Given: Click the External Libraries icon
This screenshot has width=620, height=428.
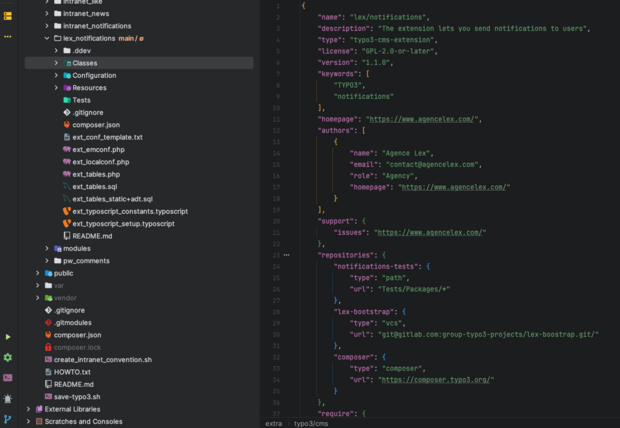Looking at the screenshot, I should click(39, 409).
